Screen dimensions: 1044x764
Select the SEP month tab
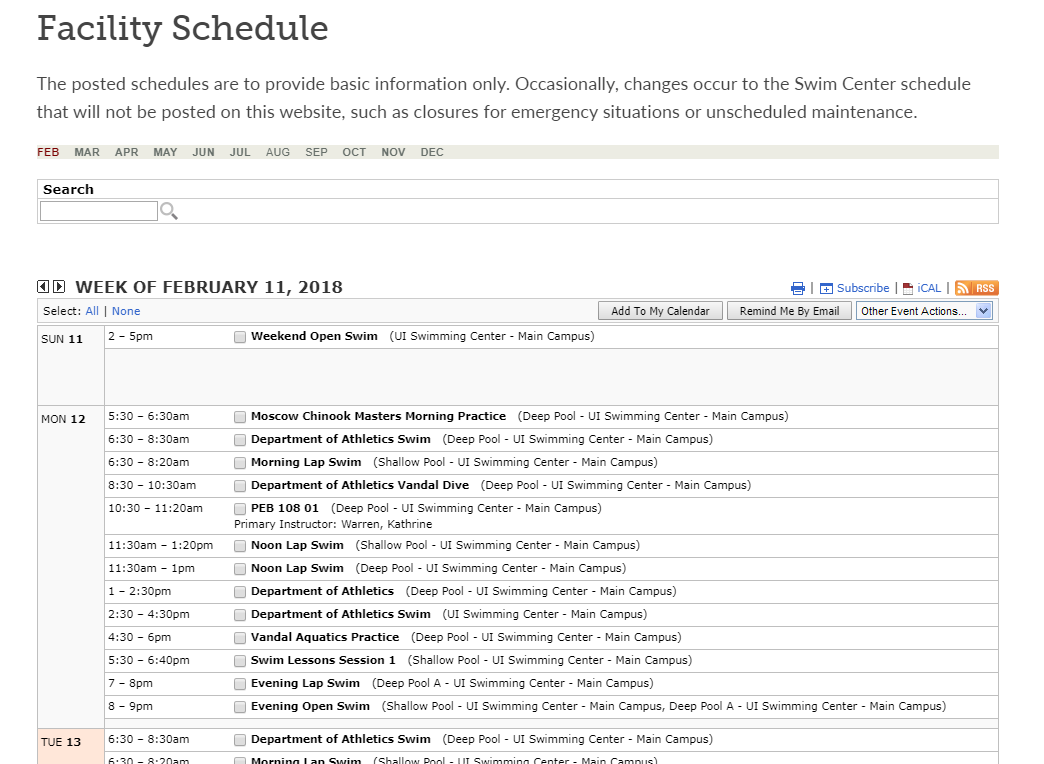316,152
